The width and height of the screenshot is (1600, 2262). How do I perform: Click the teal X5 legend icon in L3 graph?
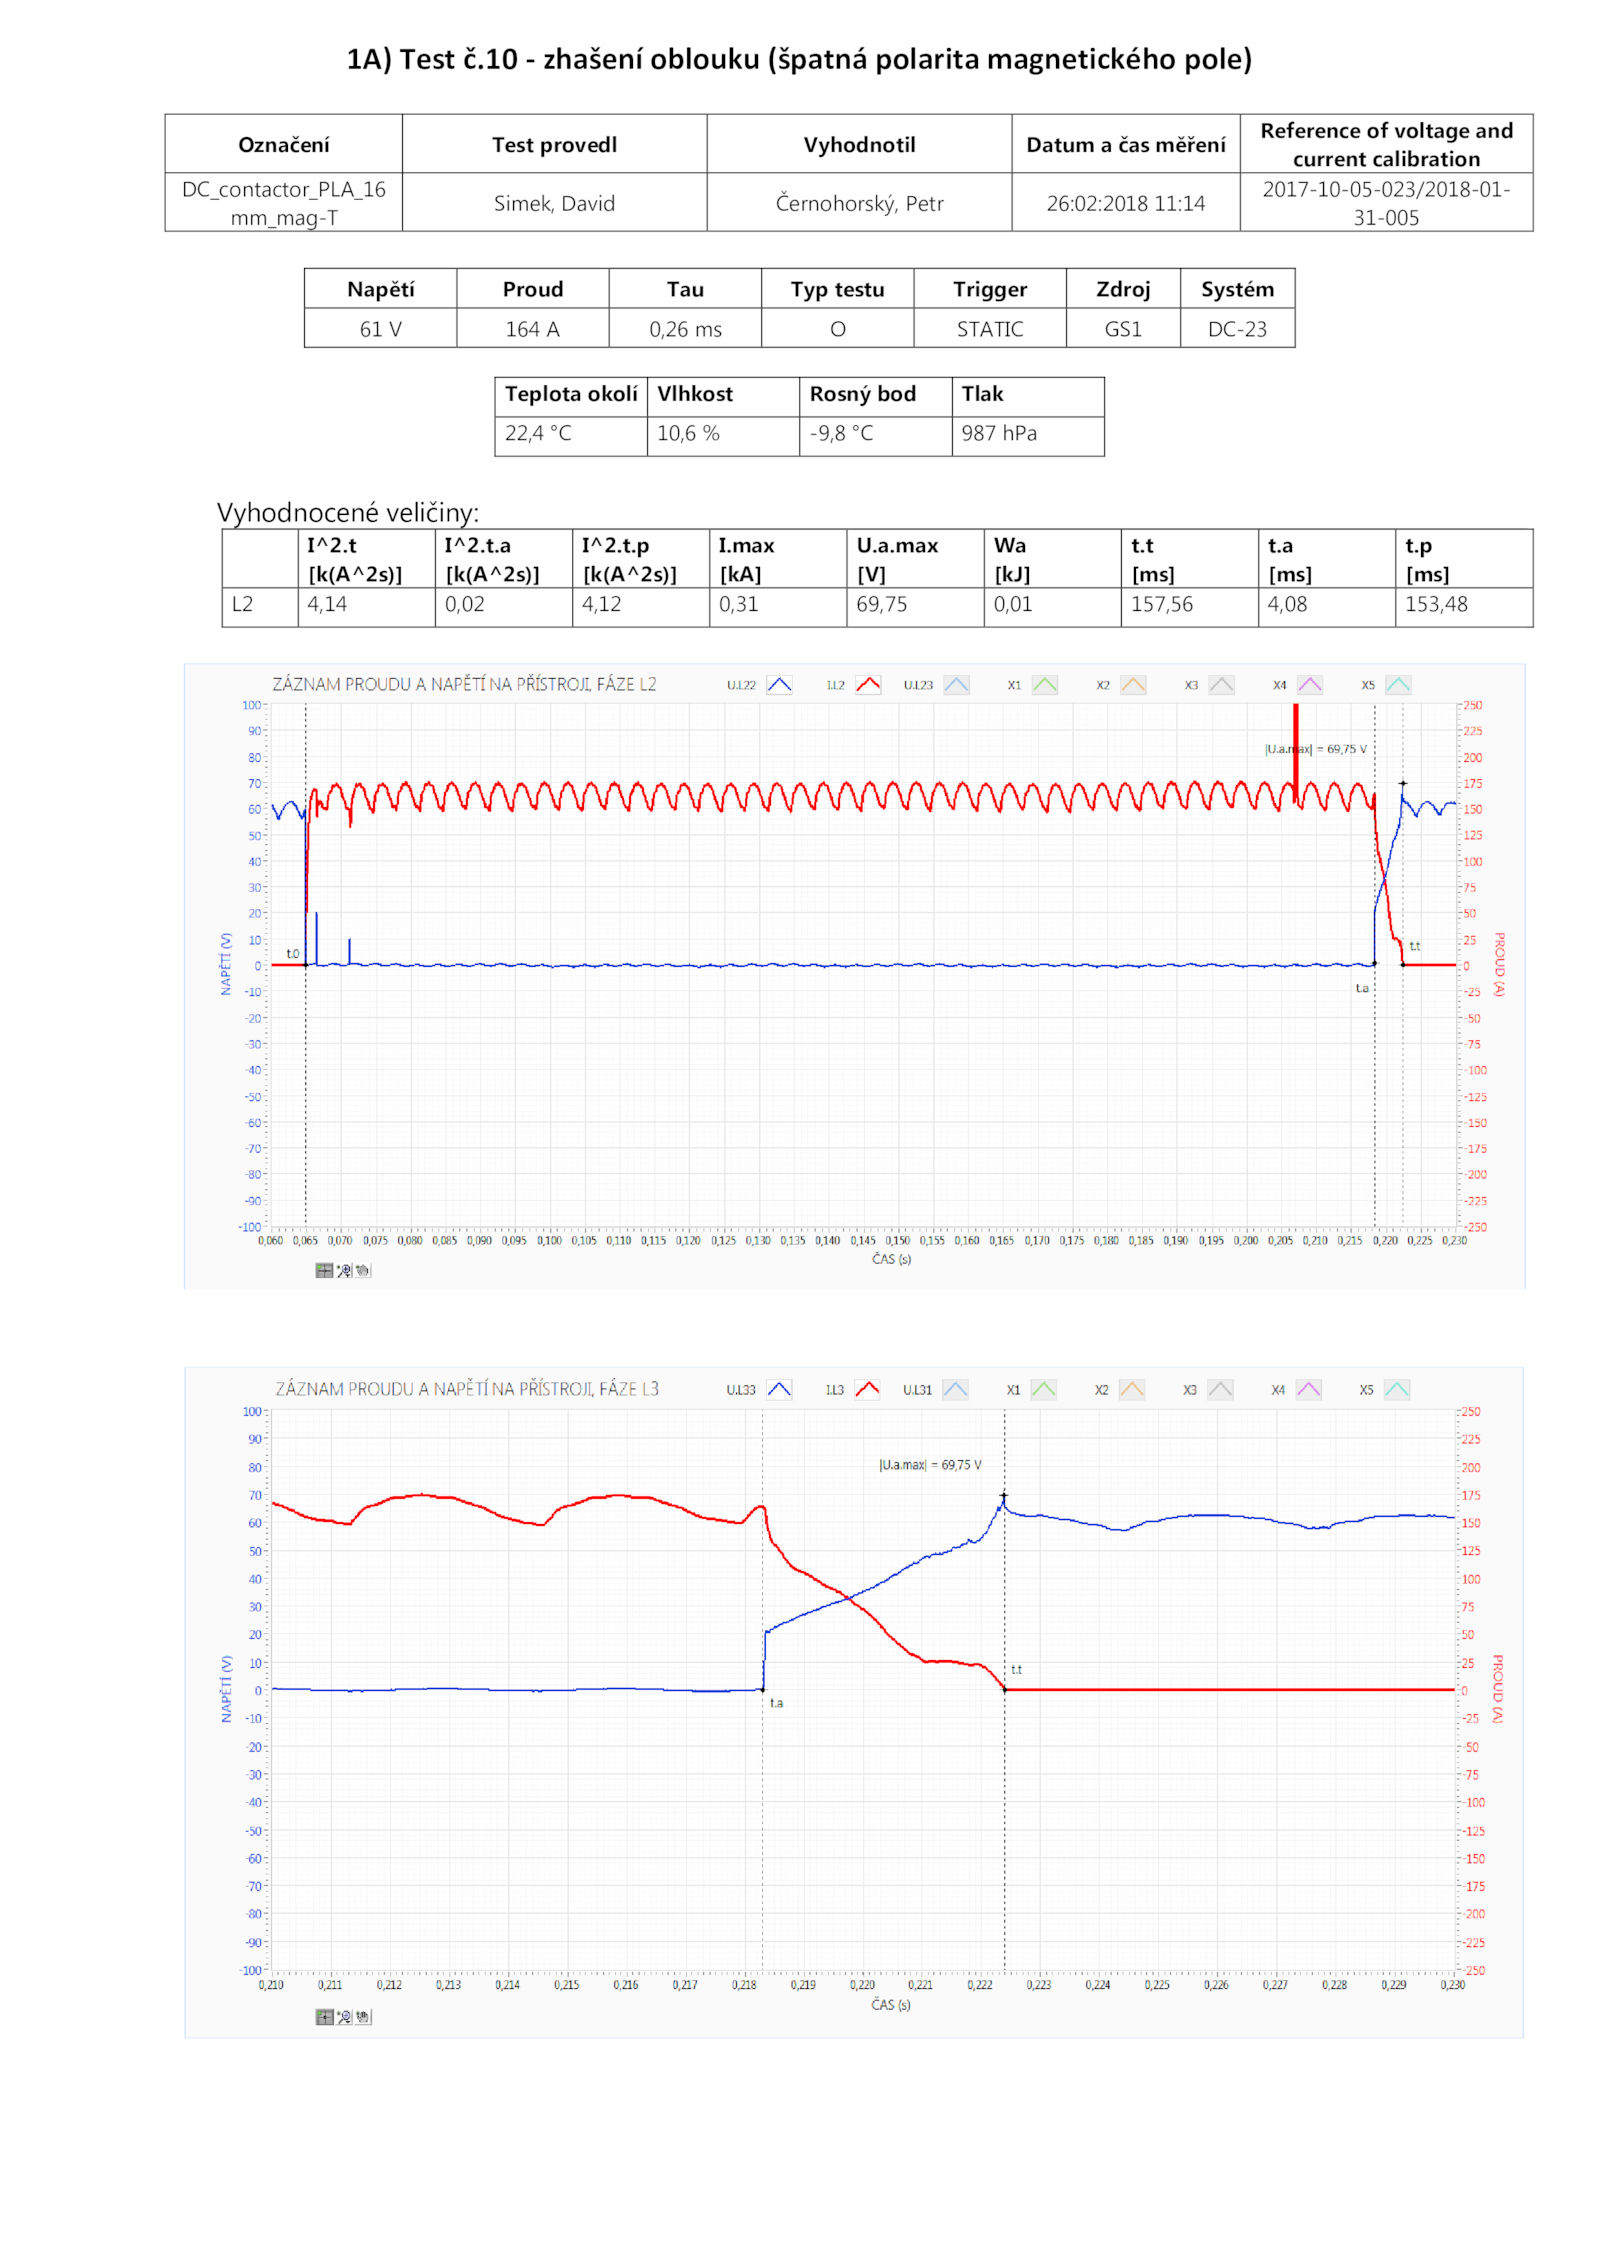[x=1397, y=1389]
